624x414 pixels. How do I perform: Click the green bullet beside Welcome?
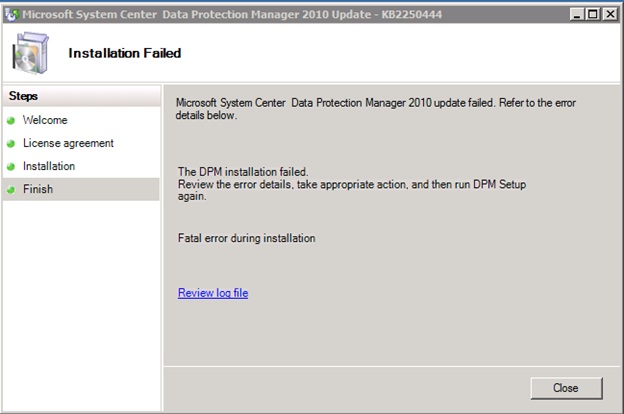11,120
